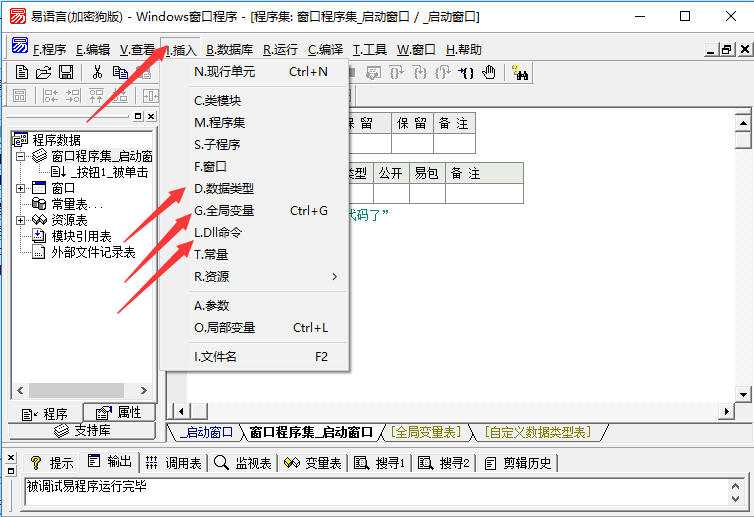Open the V.查看 menu
Viewport: 754px width, 517px height.
pyautogui.click(x=138, y=50)
